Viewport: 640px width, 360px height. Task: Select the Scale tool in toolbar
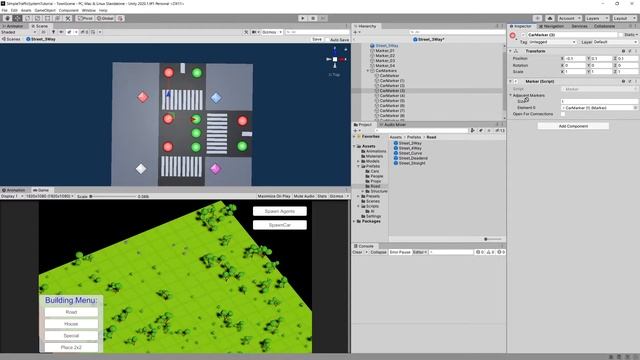(38, 18)
